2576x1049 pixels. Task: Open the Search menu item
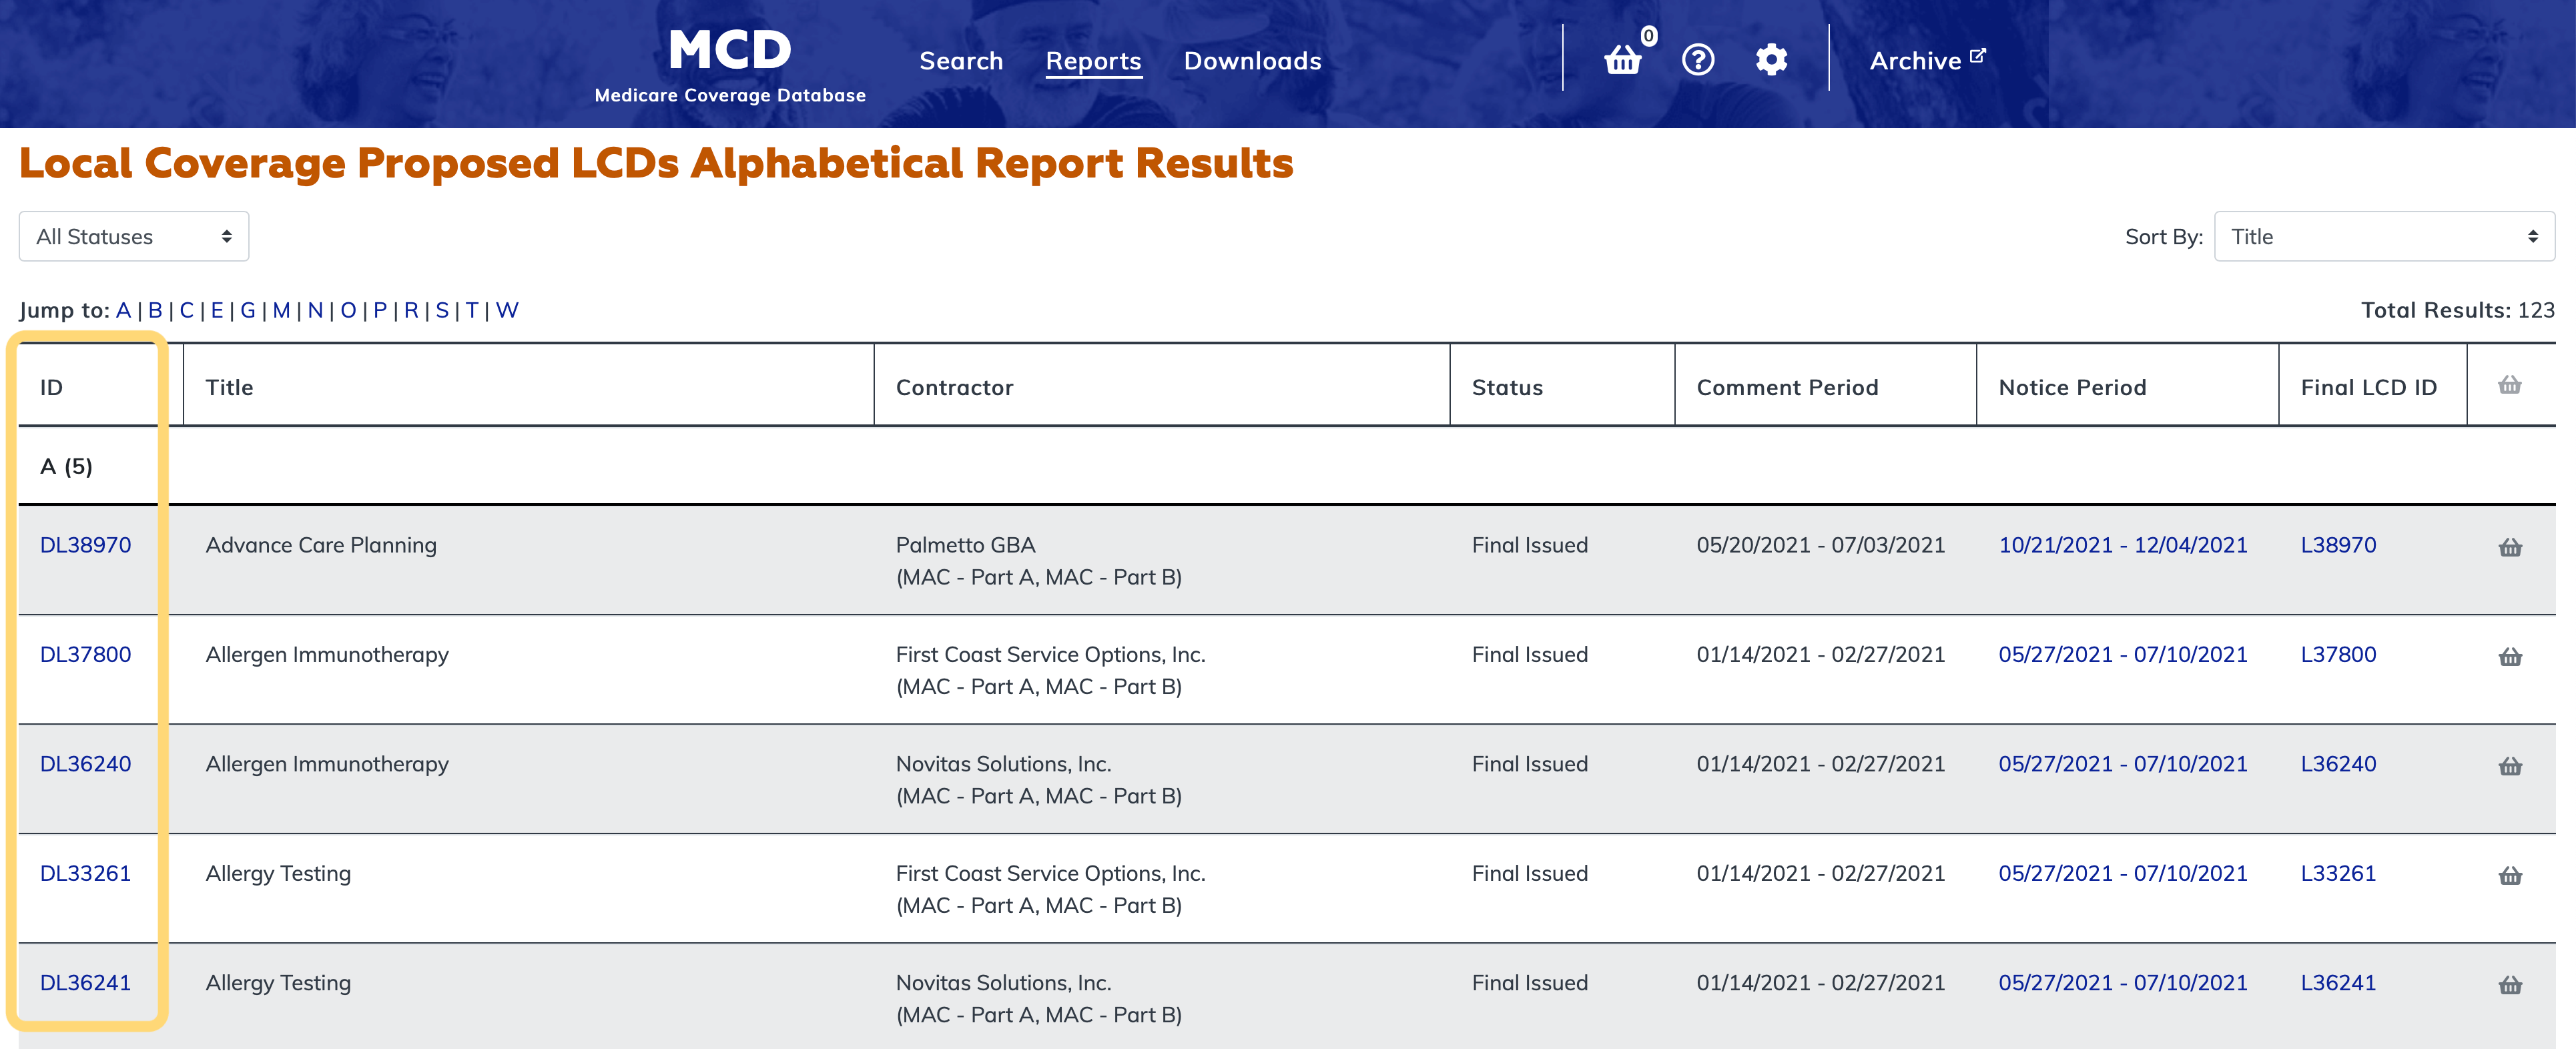click(x=960, y=61)
